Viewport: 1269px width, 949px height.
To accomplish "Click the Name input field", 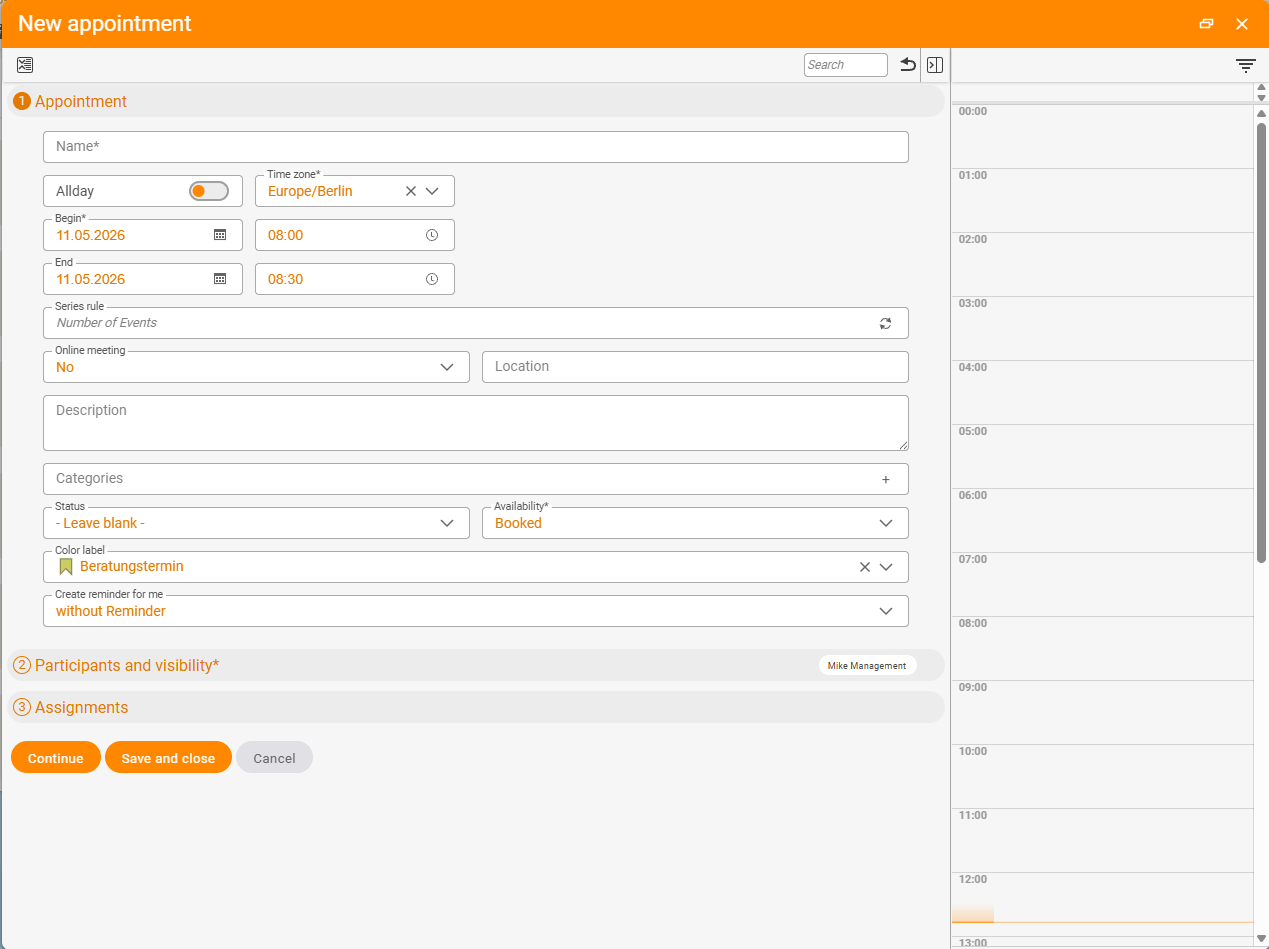I will 476,147.
